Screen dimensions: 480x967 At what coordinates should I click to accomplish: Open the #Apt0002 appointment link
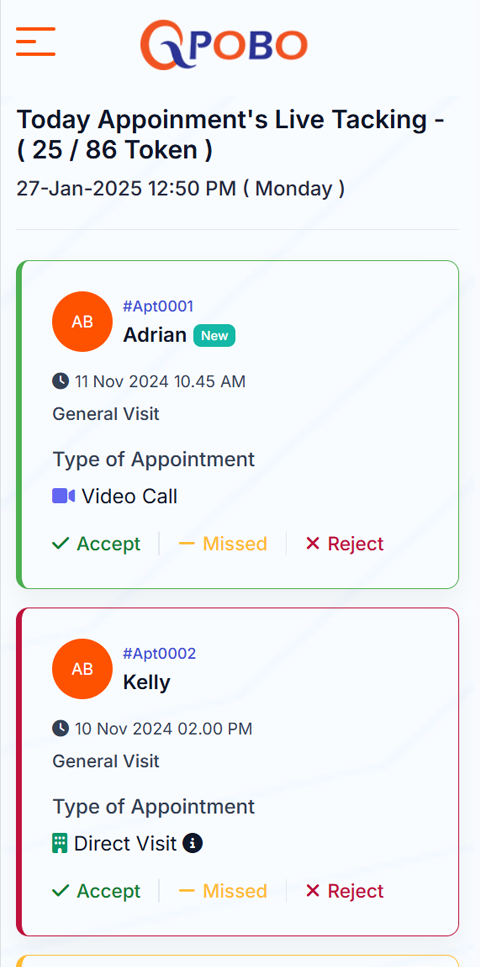pyautogui.click(x=160, y=653)
